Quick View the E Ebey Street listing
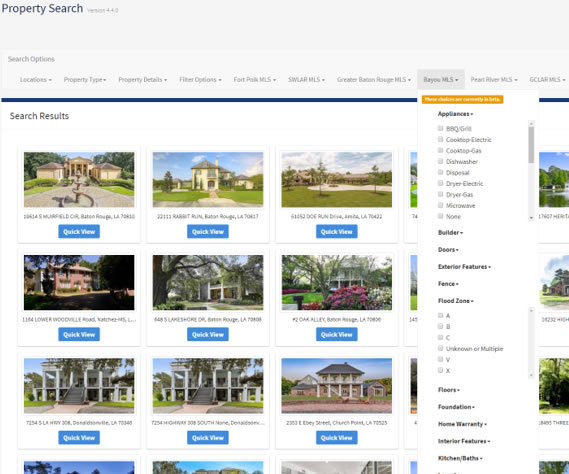 pyautogui.click(x=337, y=438)
